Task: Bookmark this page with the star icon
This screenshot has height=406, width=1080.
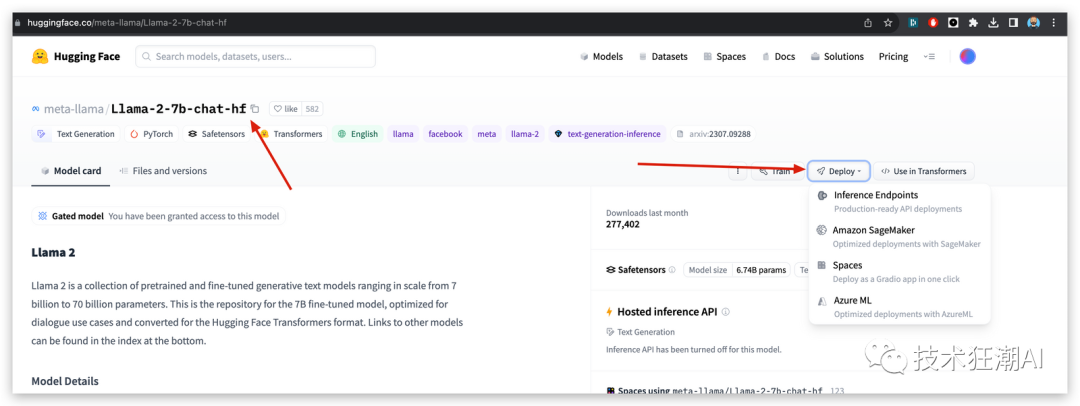Action: [888, 22]
